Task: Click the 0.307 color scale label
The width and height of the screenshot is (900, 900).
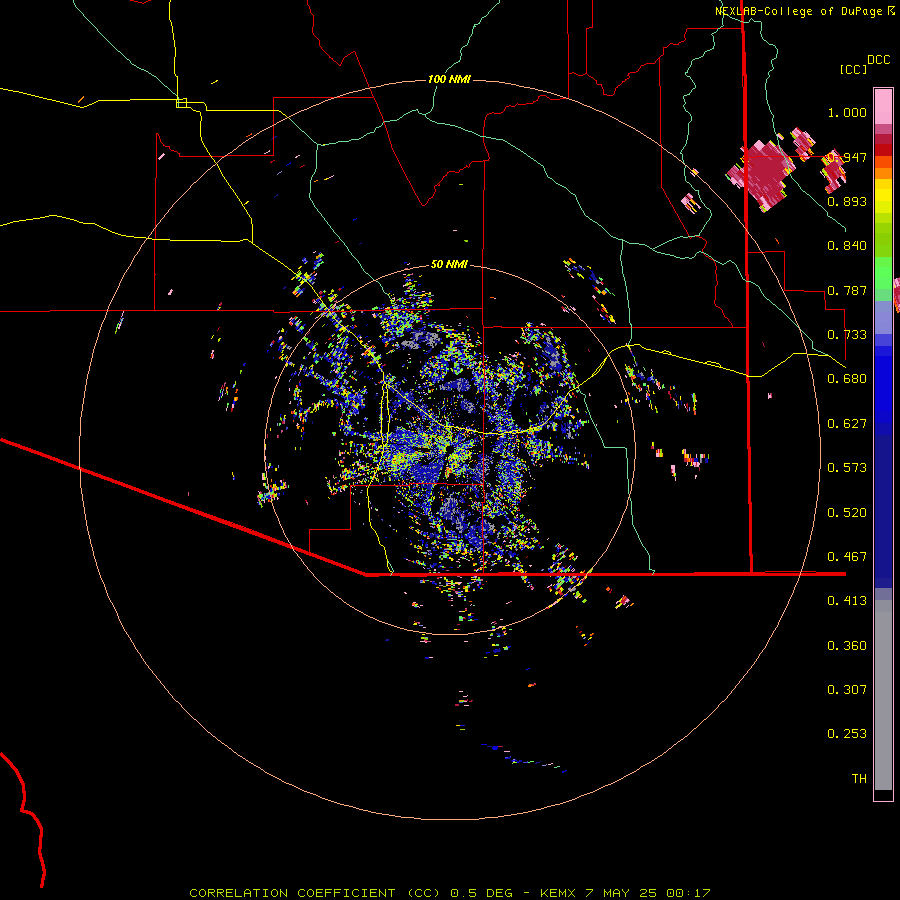Action: point(847,690)
